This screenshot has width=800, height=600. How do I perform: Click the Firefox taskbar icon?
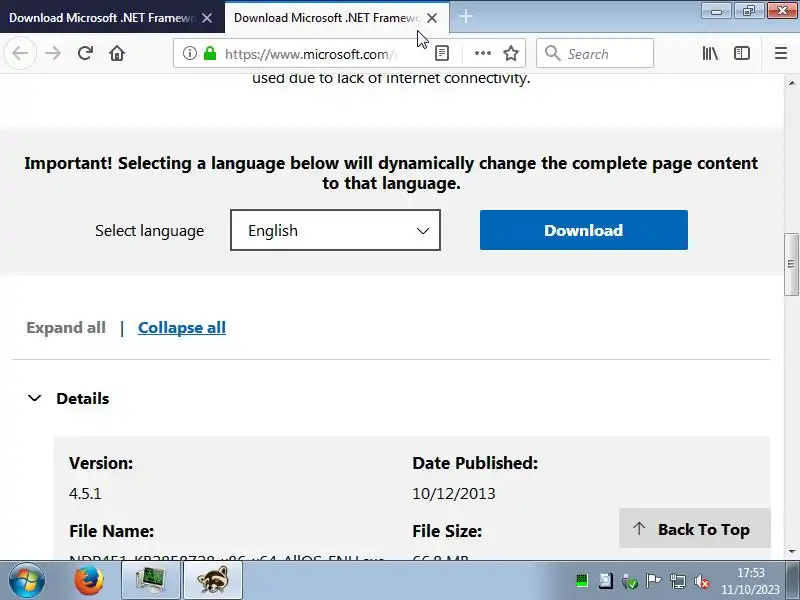(x=89, y=580)
